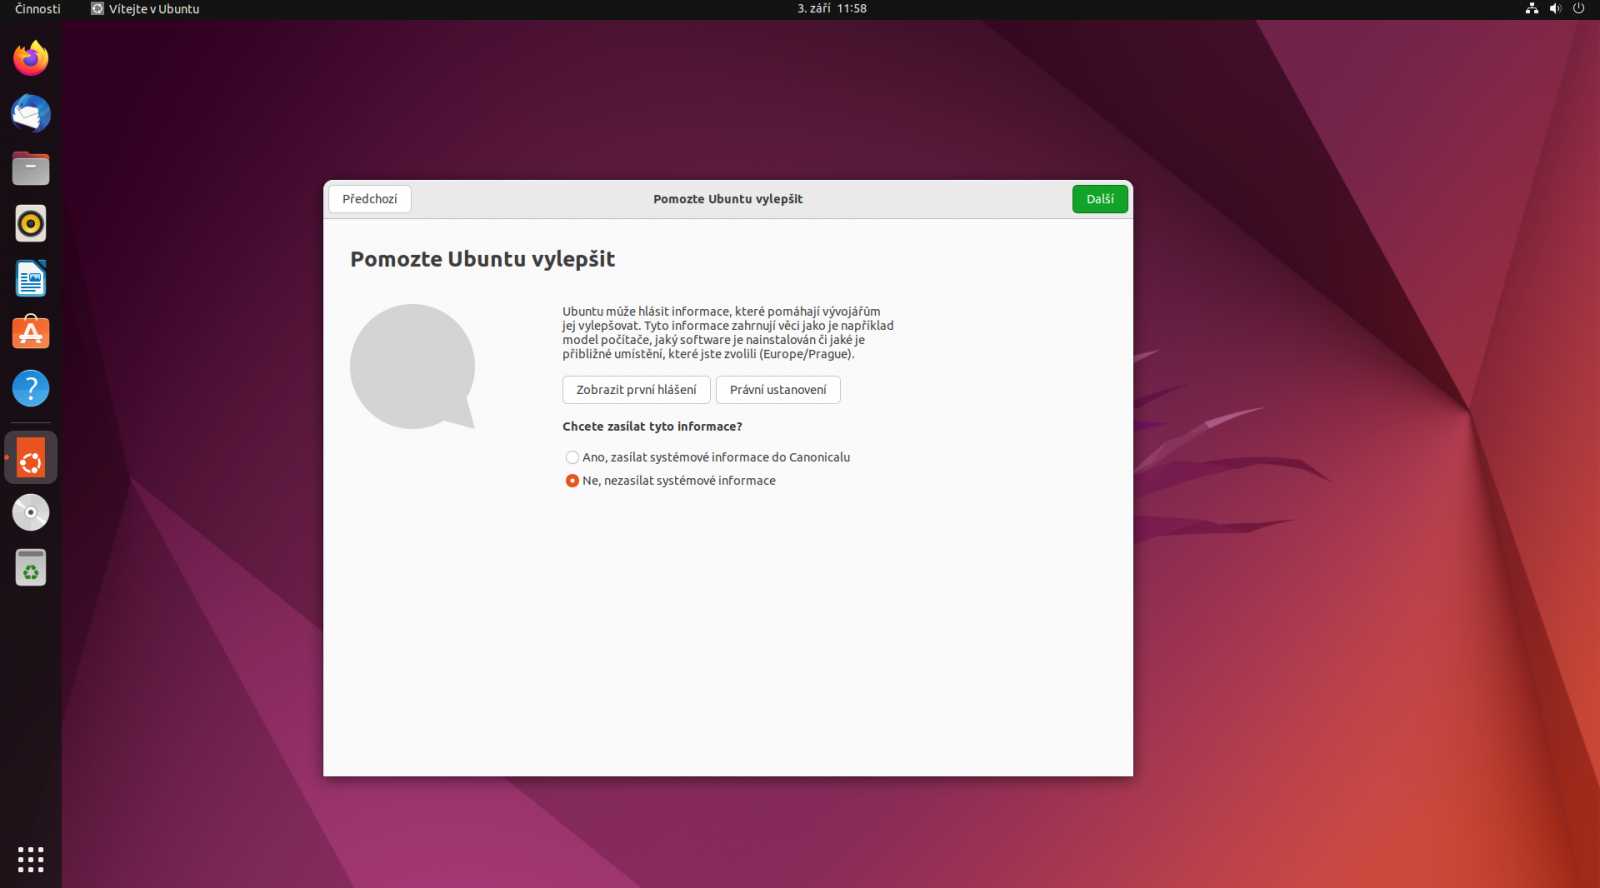Open Ubuntu Software store icon
The height and width of the screenshot is (888, 1600).
(31, 333)
